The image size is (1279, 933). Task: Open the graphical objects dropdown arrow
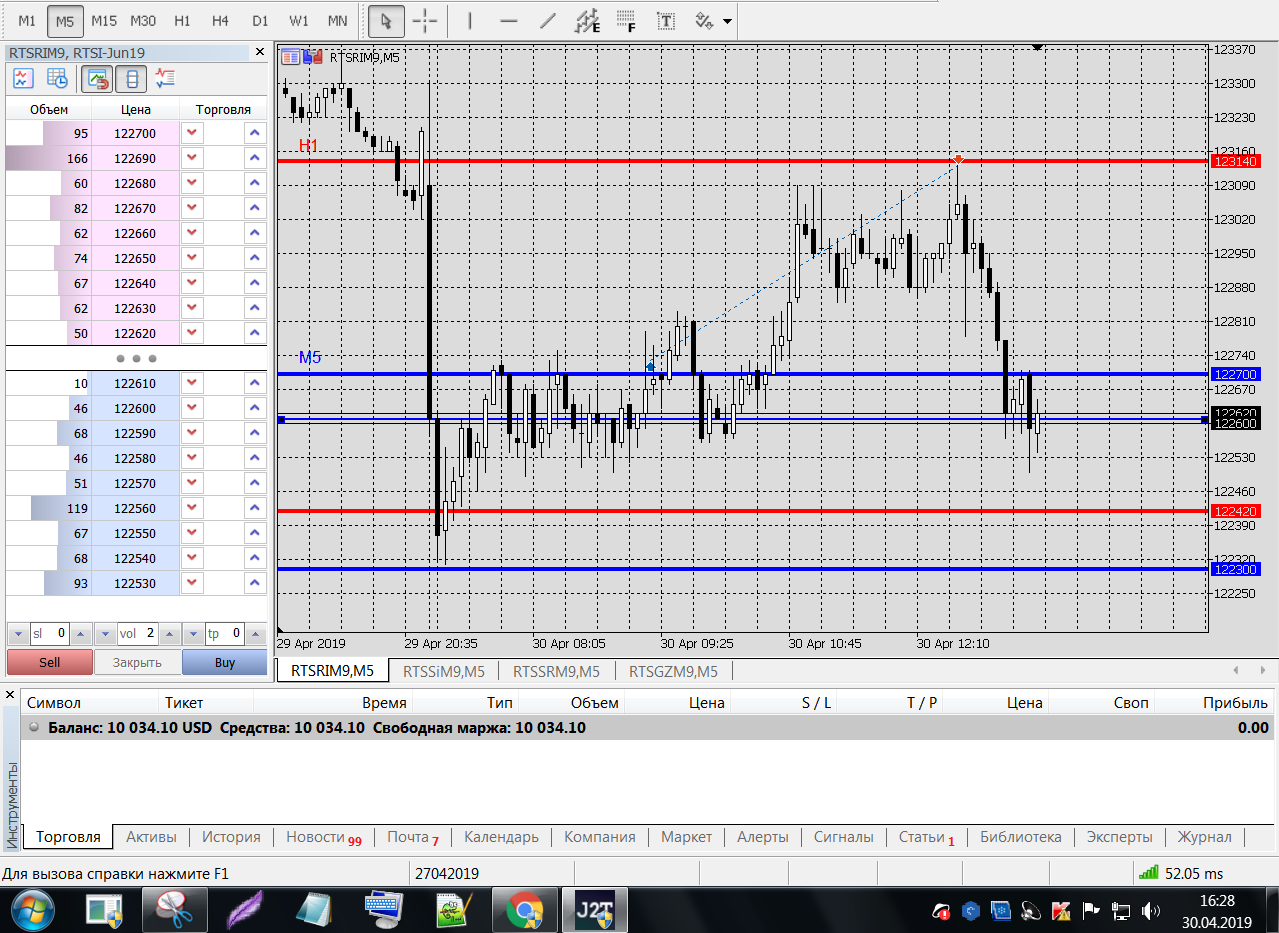point(727,20)
